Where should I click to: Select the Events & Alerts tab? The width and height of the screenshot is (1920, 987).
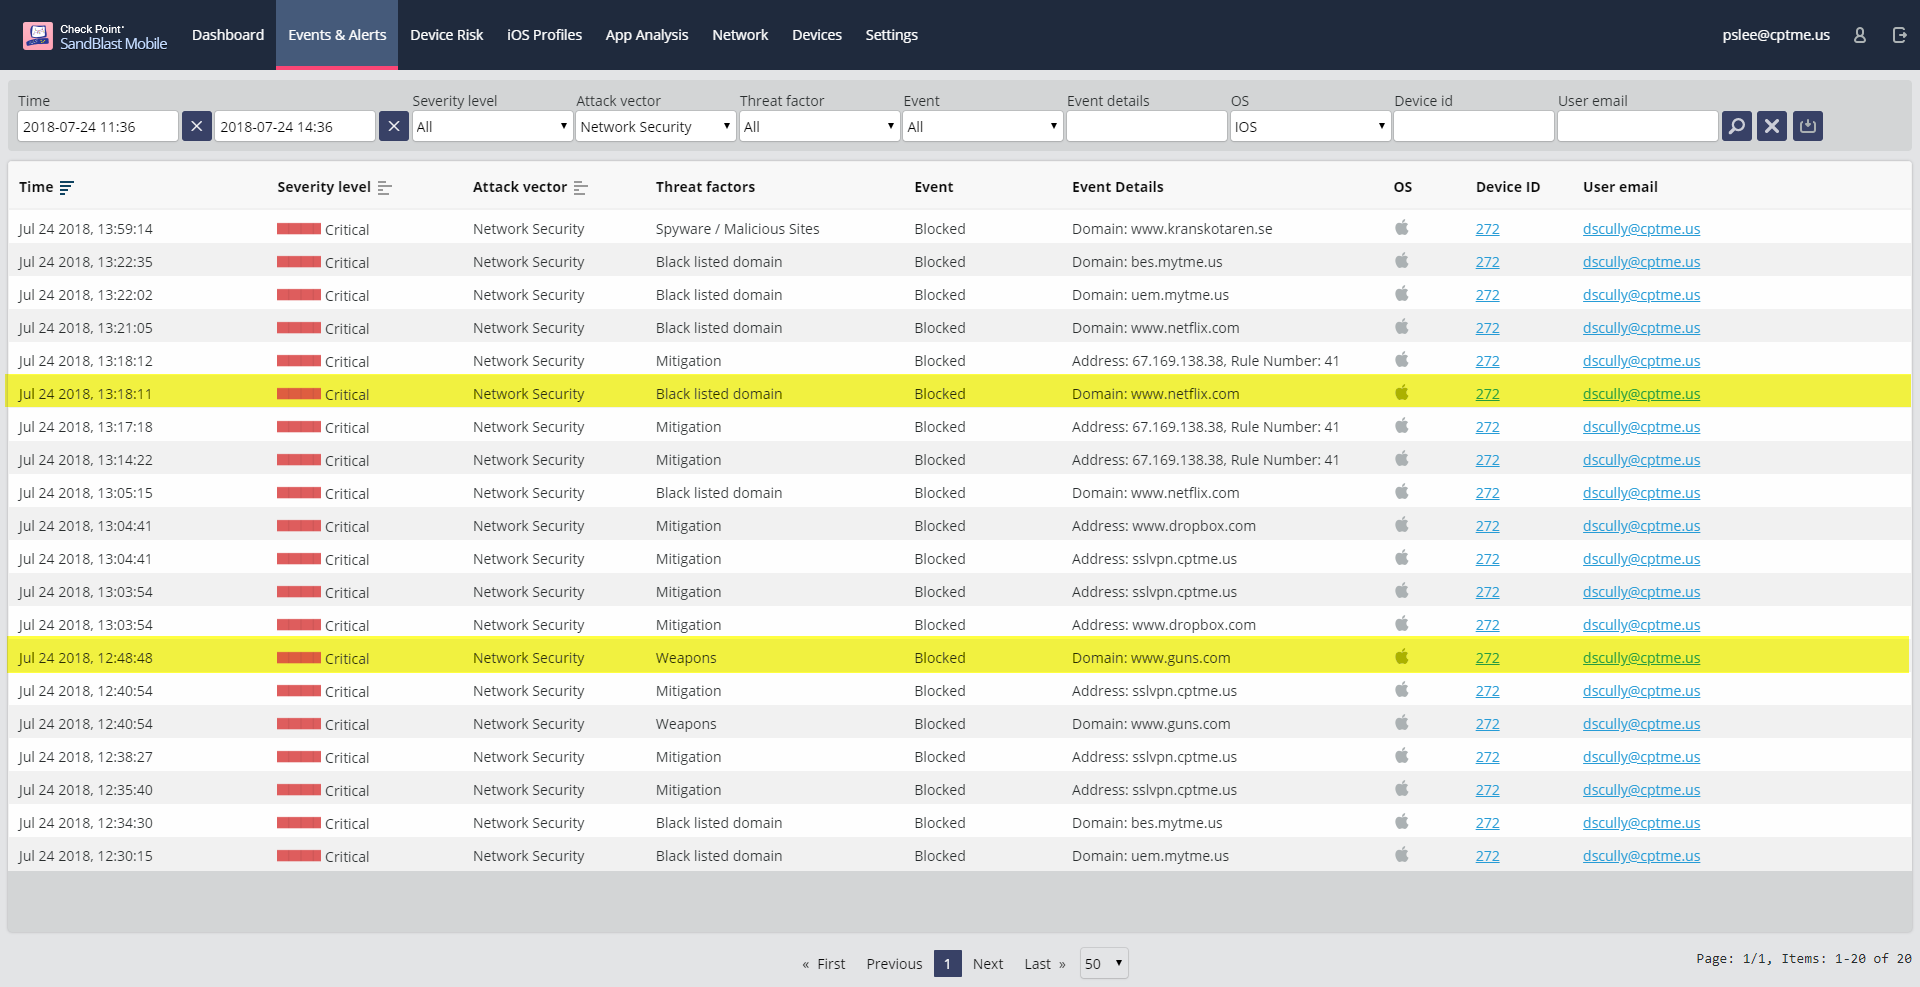[337, 35]
